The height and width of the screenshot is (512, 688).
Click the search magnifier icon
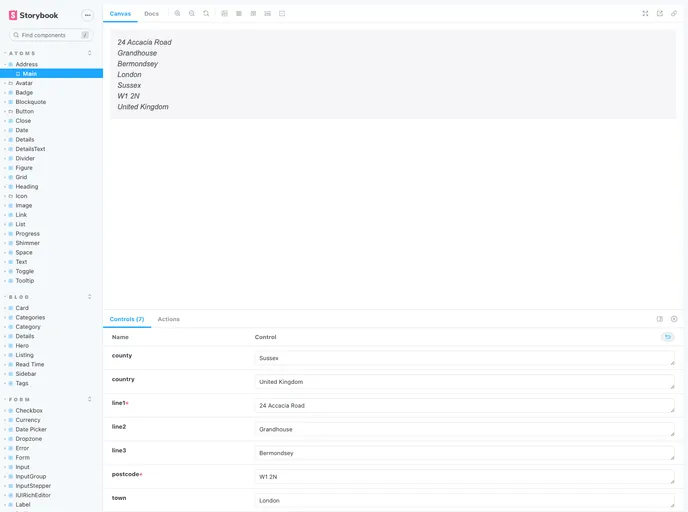point(16,35)
